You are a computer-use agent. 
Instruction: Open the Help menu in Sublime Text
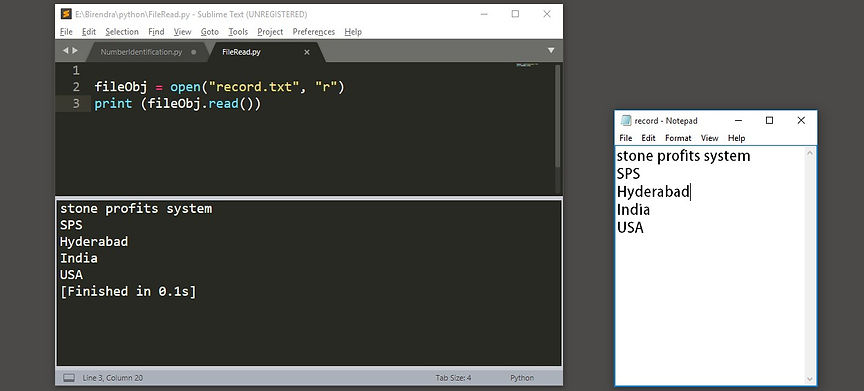point(353,32)
